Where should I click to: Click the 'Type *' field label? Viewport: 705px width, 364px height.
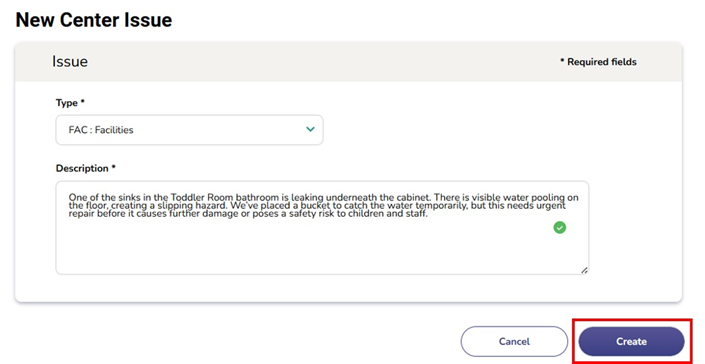(70, 103)
